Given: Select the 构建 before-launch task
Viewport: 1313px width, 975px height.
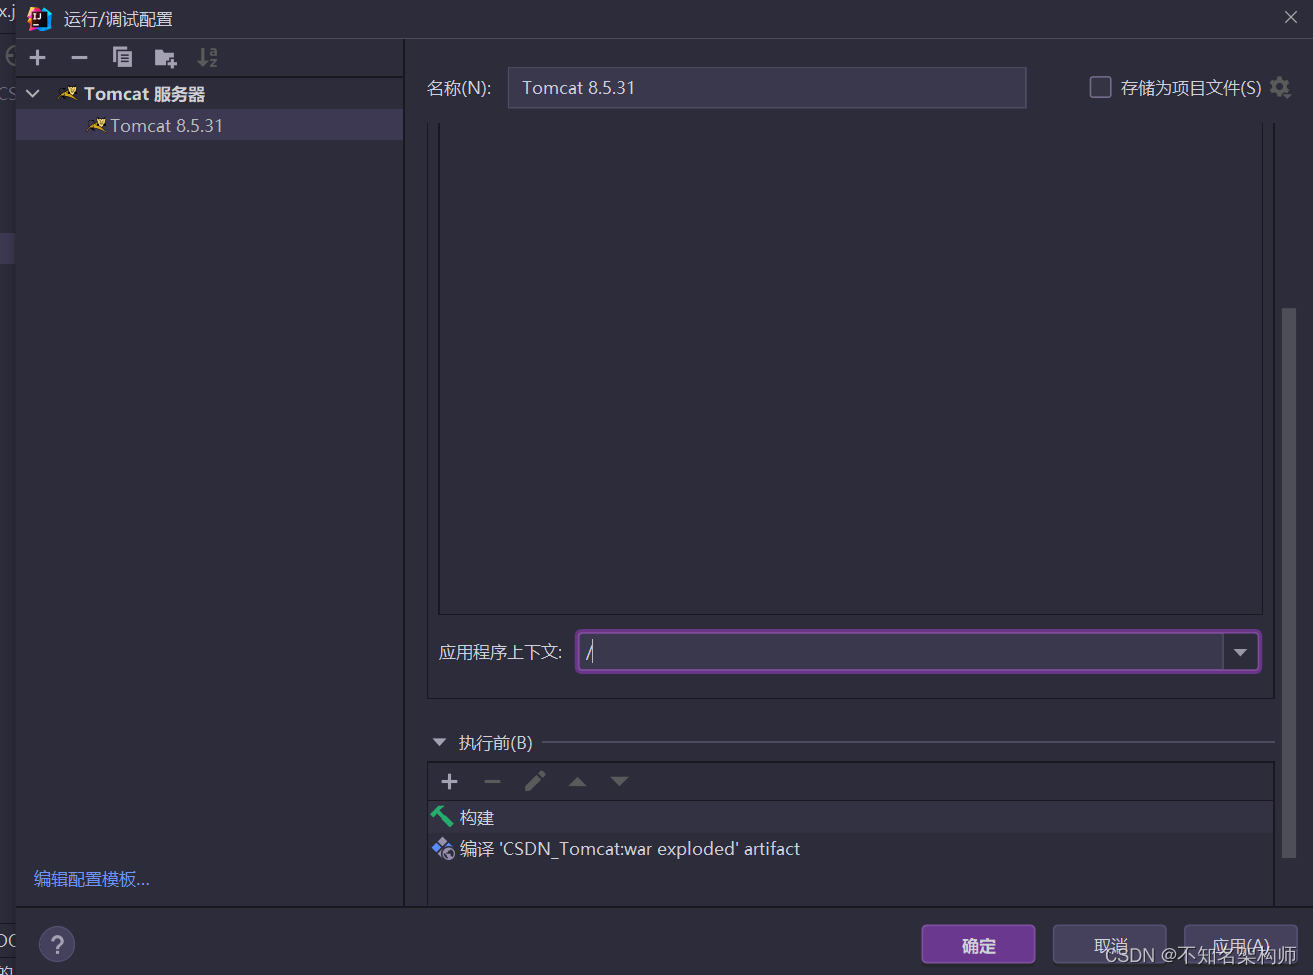Looking at the screenshot, I should pos(851,818).
